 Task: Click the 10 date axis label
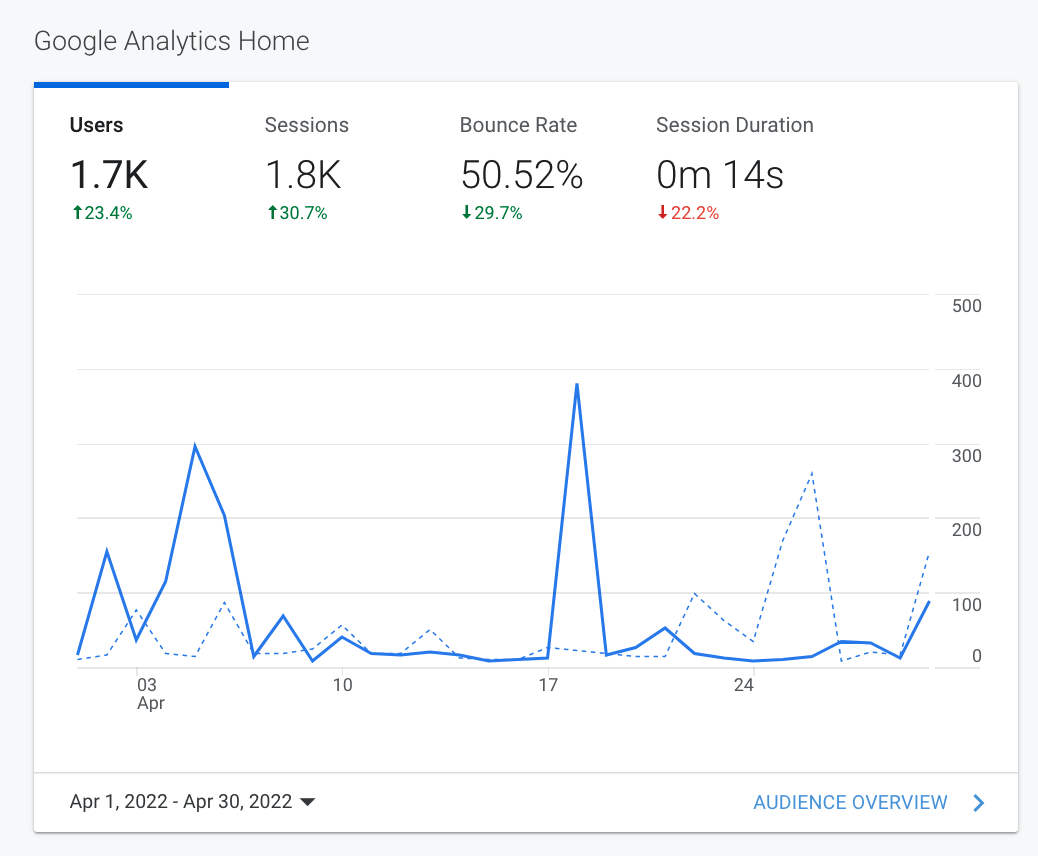(x=342, y=685)
